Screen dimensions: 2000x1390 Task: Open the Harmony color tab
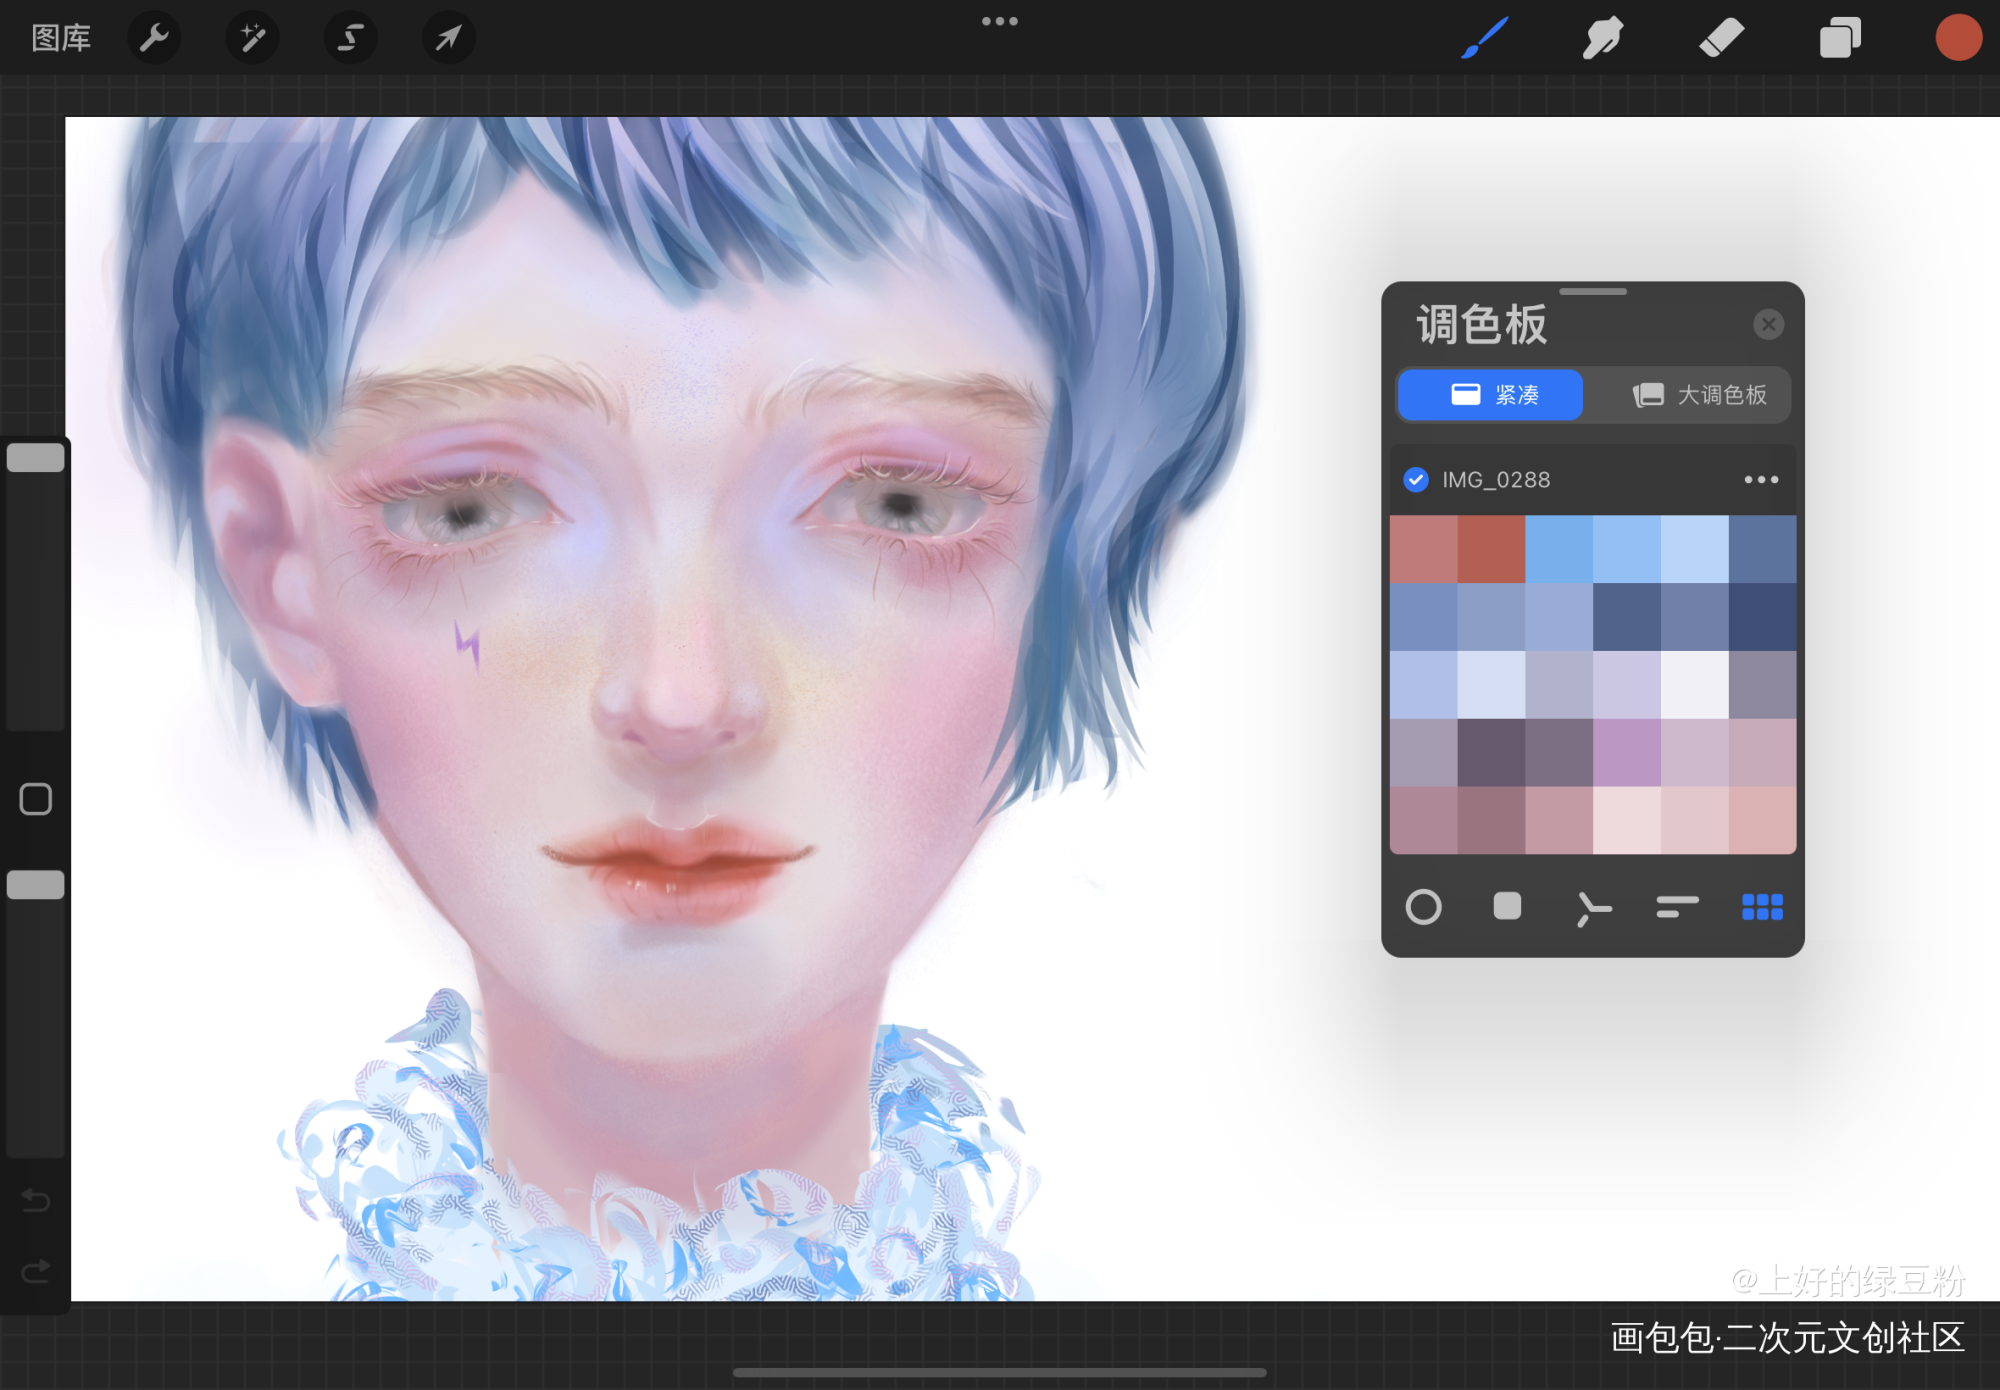point(1592,907)
